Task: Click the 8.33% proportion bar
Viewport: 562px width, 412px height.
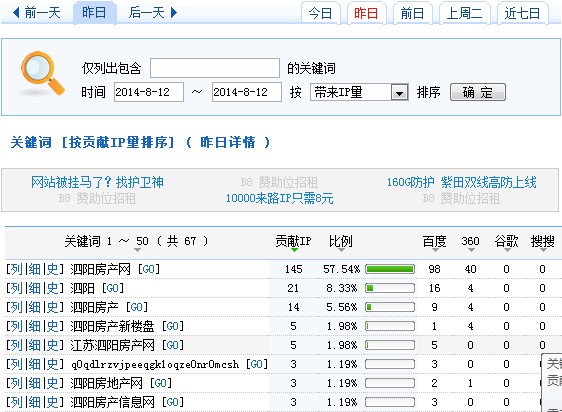Action: pos(390,288)
